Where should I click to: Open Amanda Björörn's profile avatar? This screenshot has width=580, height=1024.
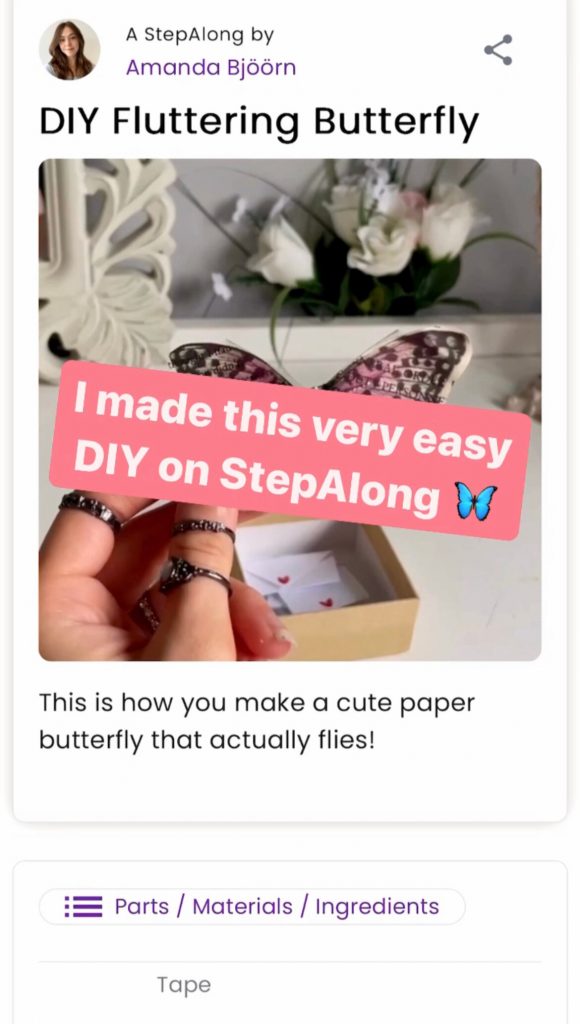coord(69,50)
